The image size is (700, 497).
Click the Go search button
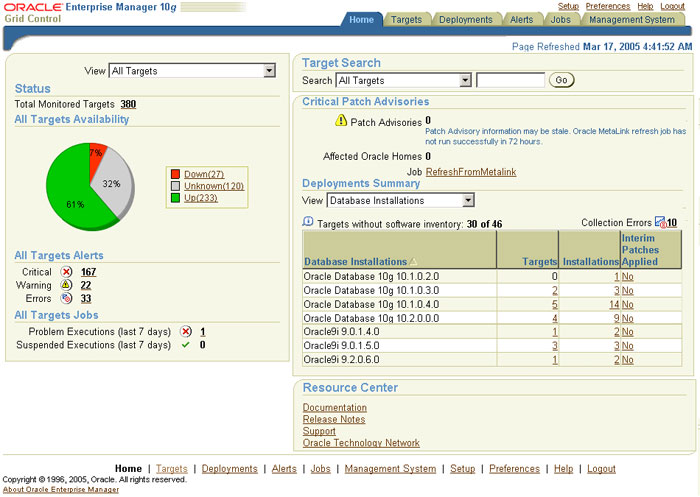pyautogui.click(x=561, y=80)
